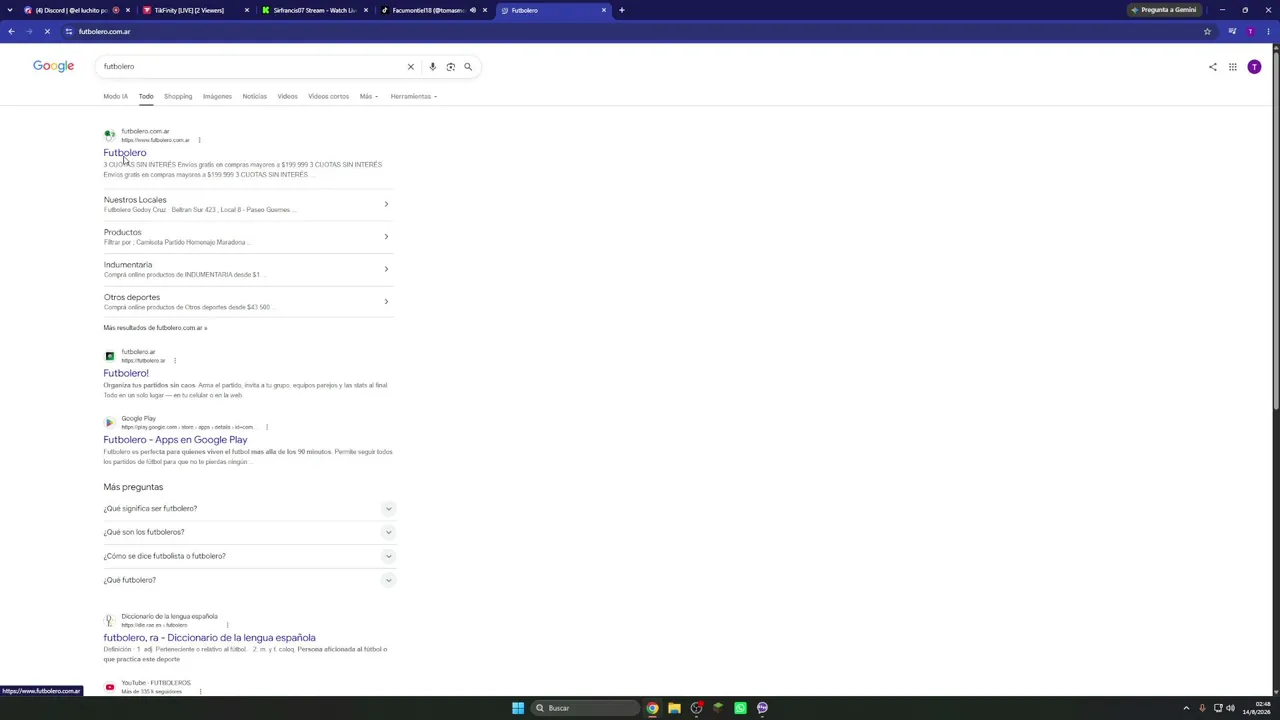Expand question ¿Qué son los futboleros?
Image resolution: width=1280 pixels, height=720 pixels.
click(250, 532)
